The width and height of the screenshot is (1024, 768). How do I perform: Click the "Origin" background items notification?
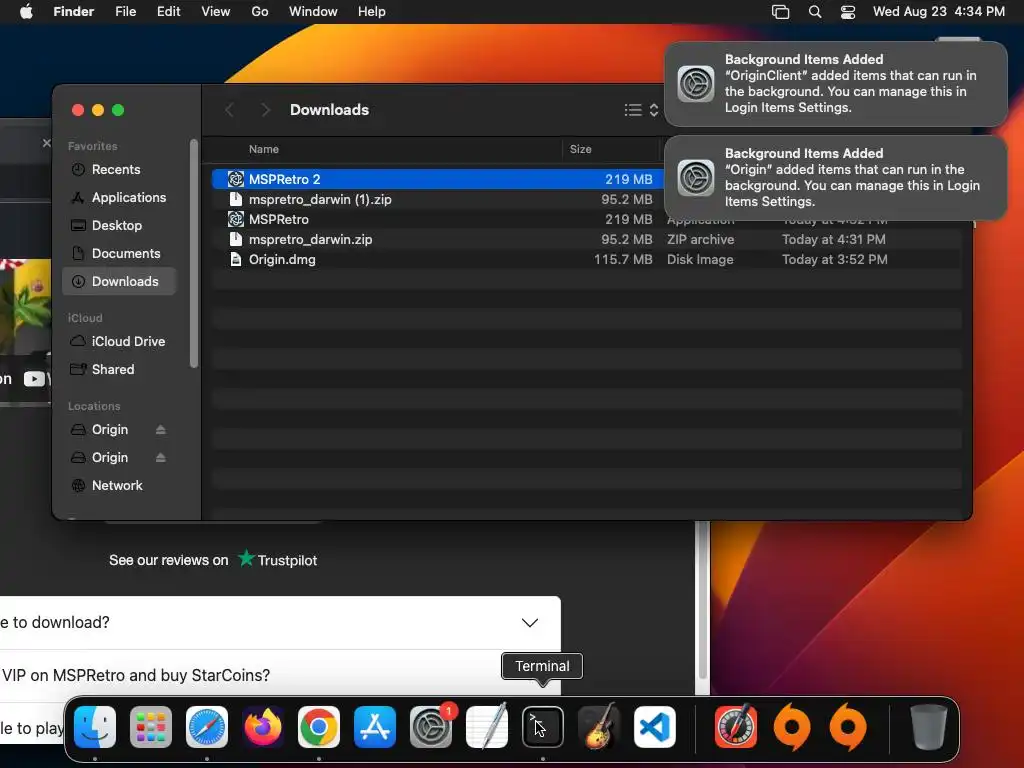835,178
